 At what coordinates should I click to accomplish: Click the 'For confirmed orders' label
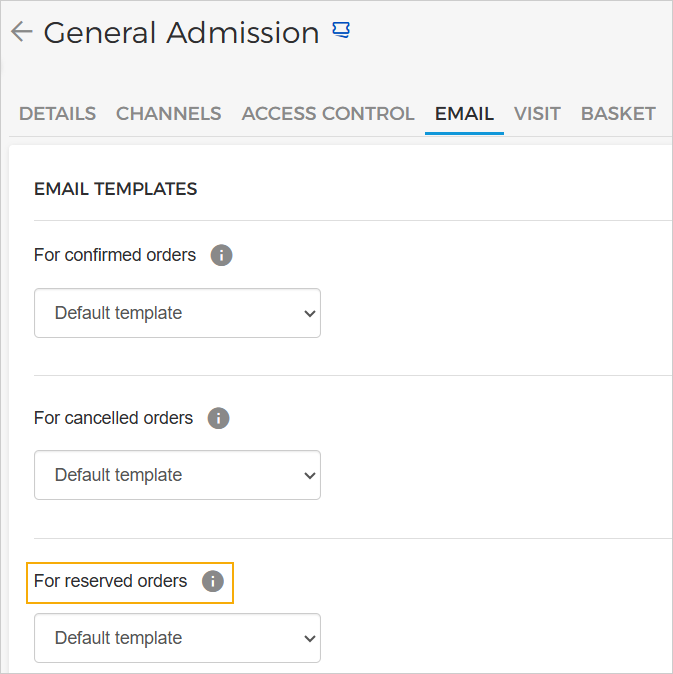point(115,255)
